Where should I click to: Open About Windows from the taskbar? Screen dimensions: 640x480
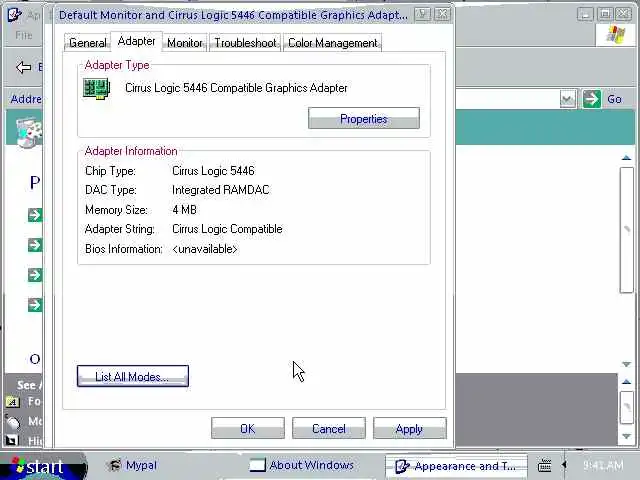click(x=302, y=465)
